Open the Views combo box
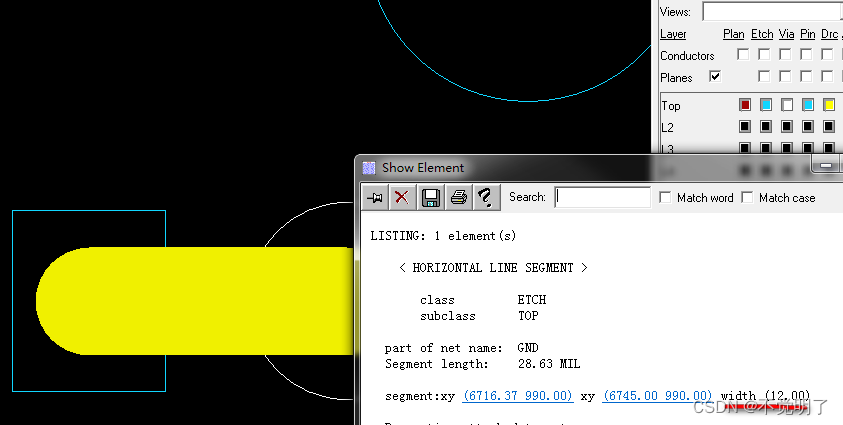Image resolution: width=843 pixels, height=425 pixels. coord(773,11)
